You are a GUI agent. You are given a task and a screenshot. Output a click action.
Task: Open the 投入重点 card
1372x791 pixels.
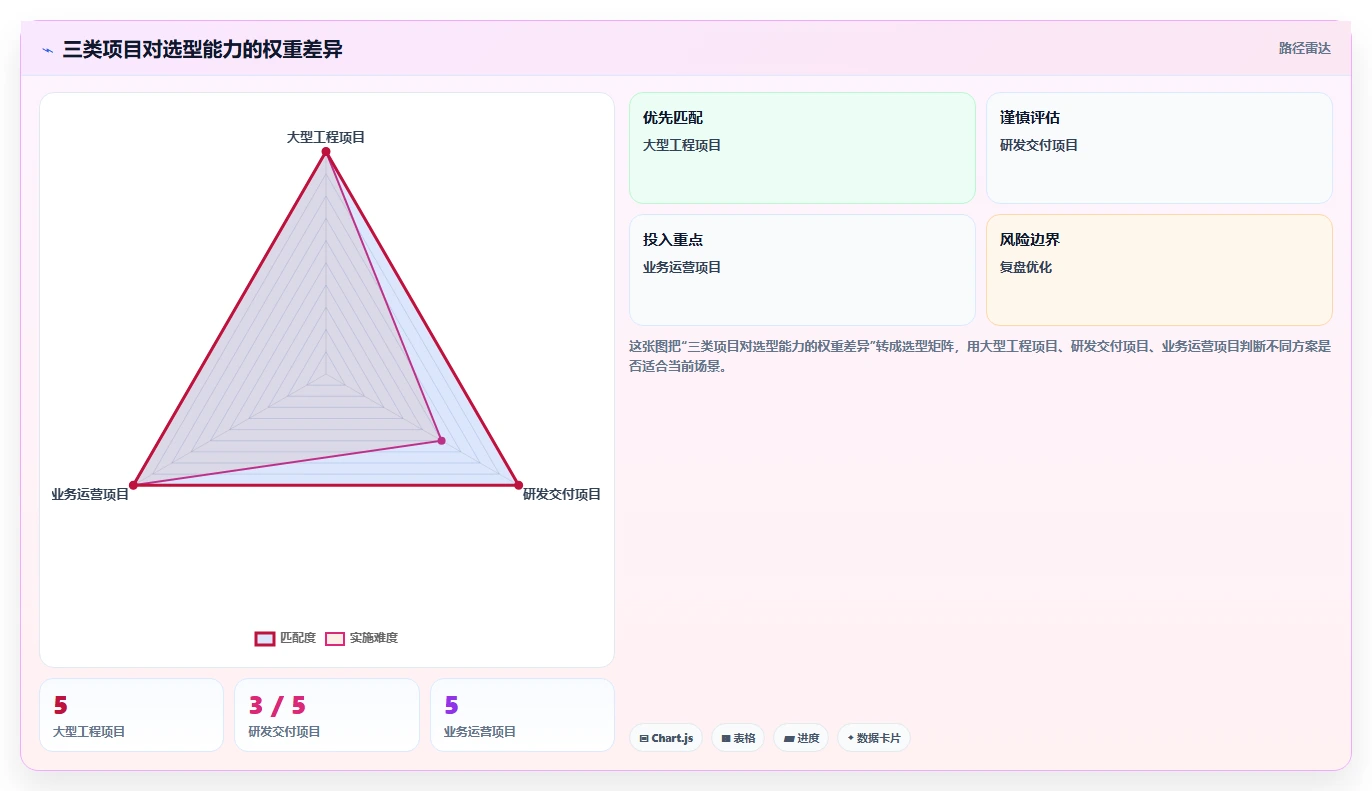point(802,270)
